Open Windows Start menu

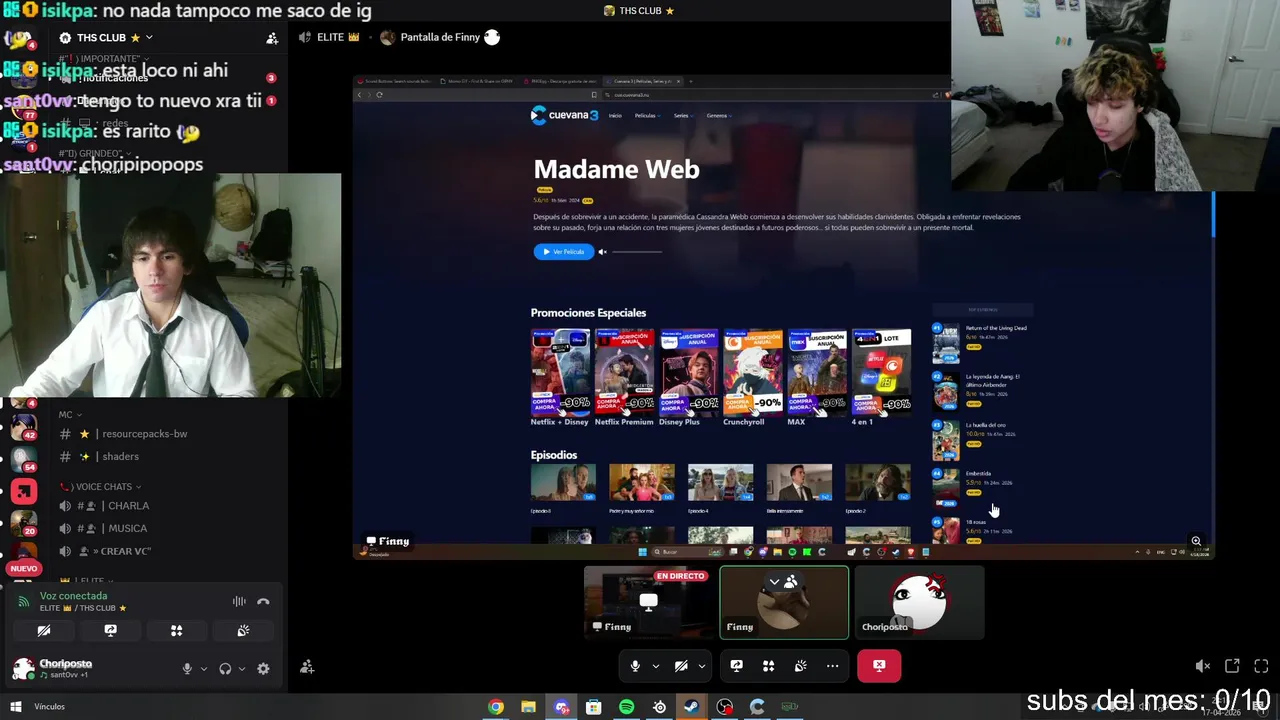(15, 707)
